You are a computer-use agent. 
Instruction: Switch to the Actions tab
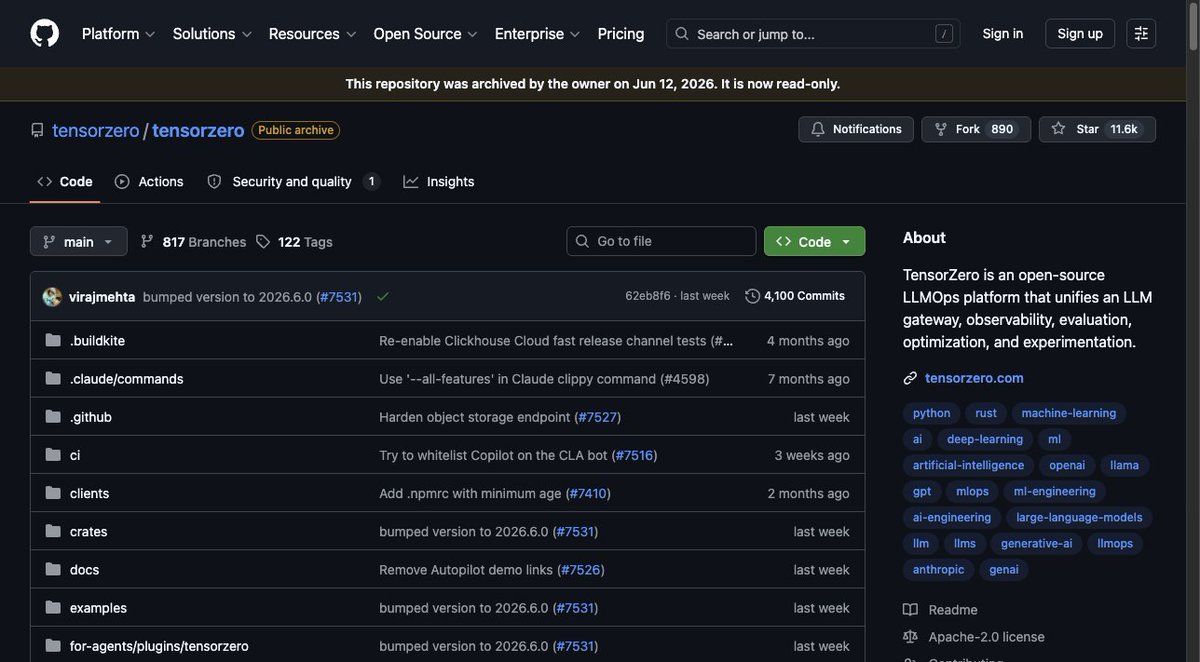pos(149,181)
